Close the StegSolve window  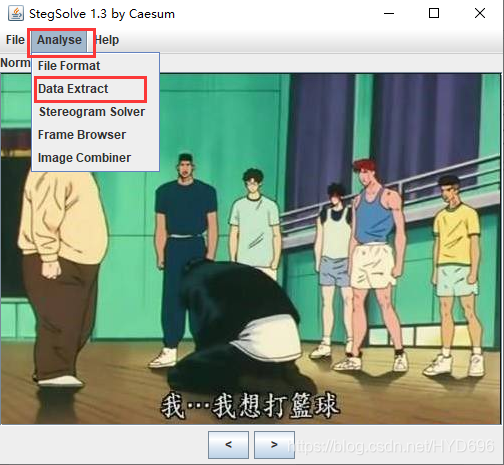pos(480,13)
